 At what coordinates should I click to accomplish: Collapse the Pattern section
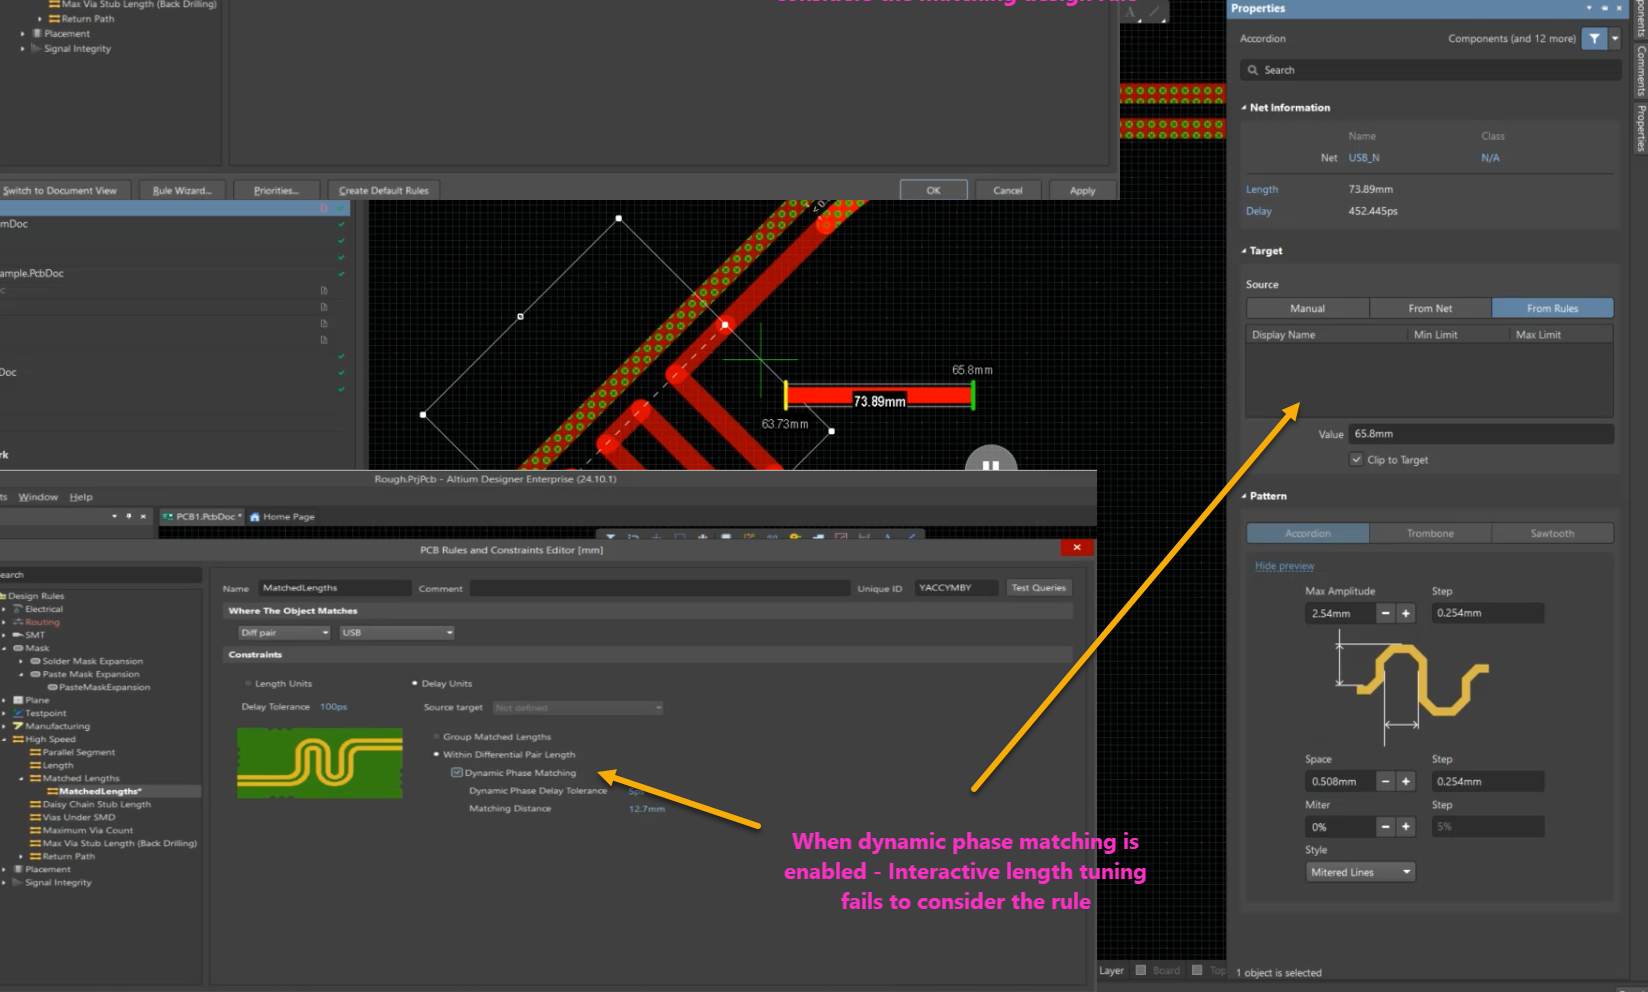click(x=1244, y=496)
